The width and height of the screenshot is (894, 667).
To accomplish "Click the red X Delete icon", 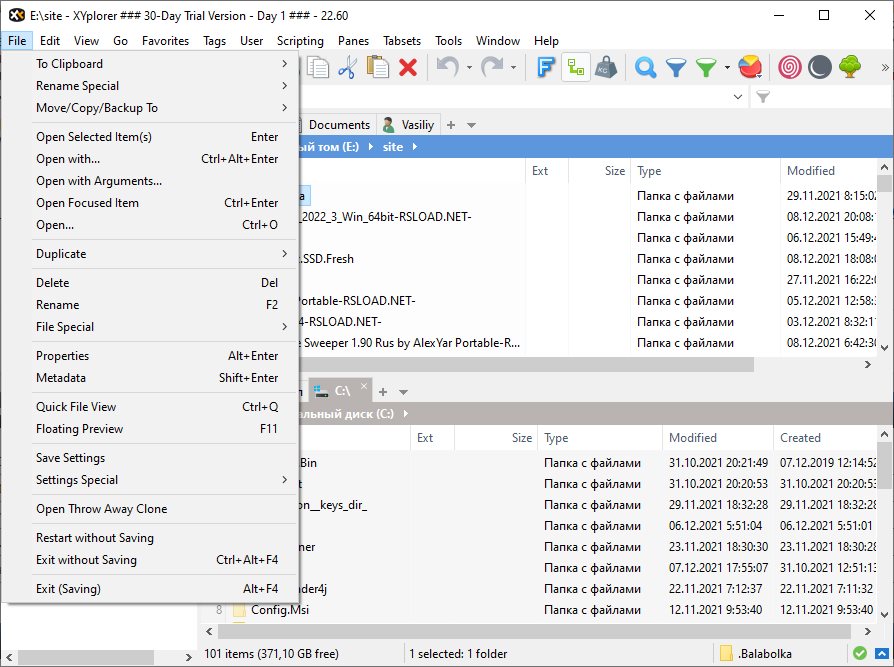I will (x=408, y=67).
